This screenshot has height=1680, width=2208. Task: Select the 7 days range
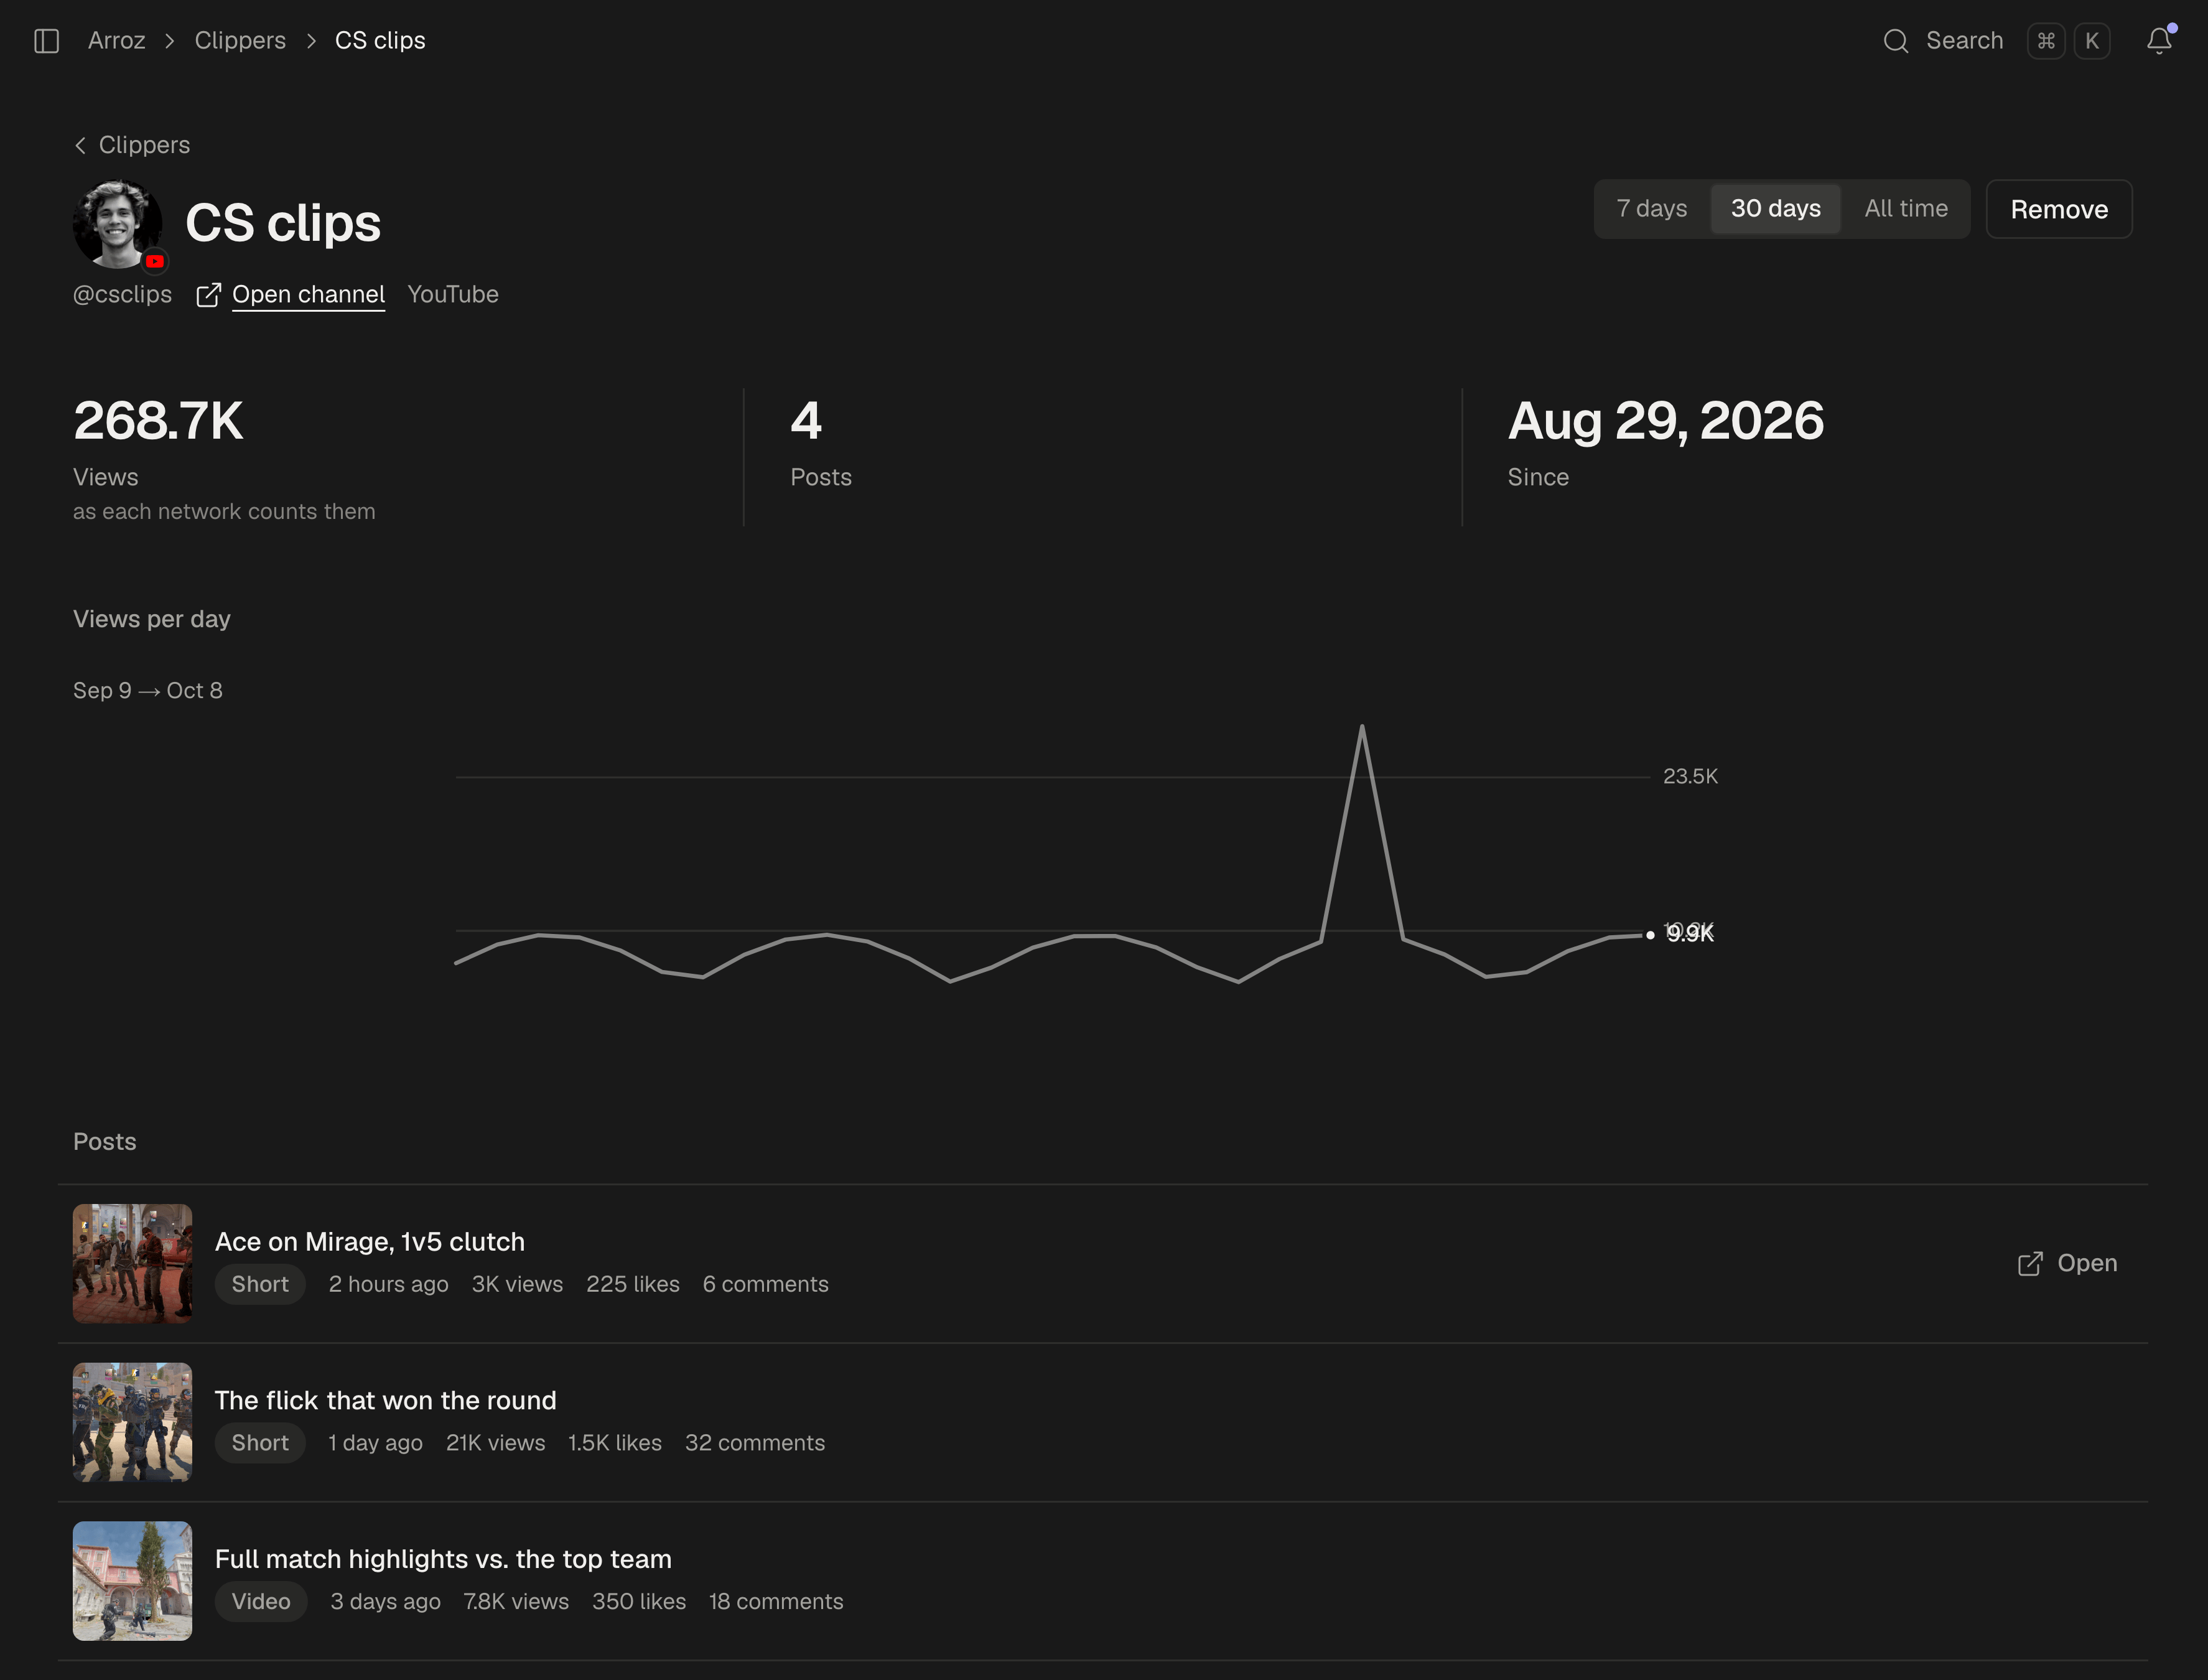pyautogui.click(x=1651, y=209)
